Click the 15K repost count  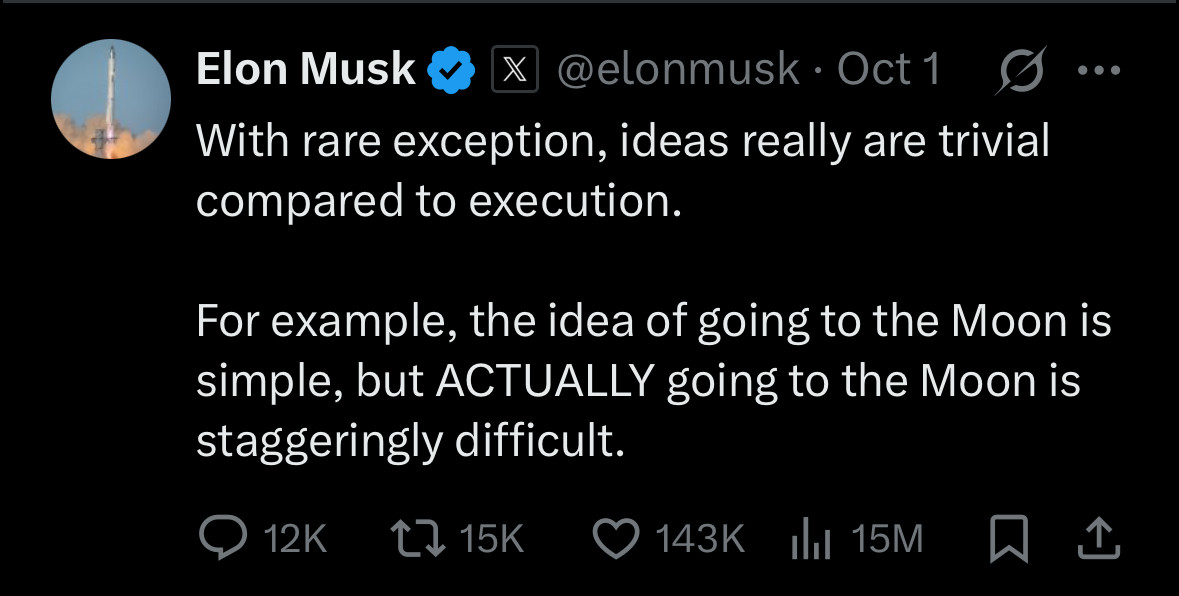[493, 540]
